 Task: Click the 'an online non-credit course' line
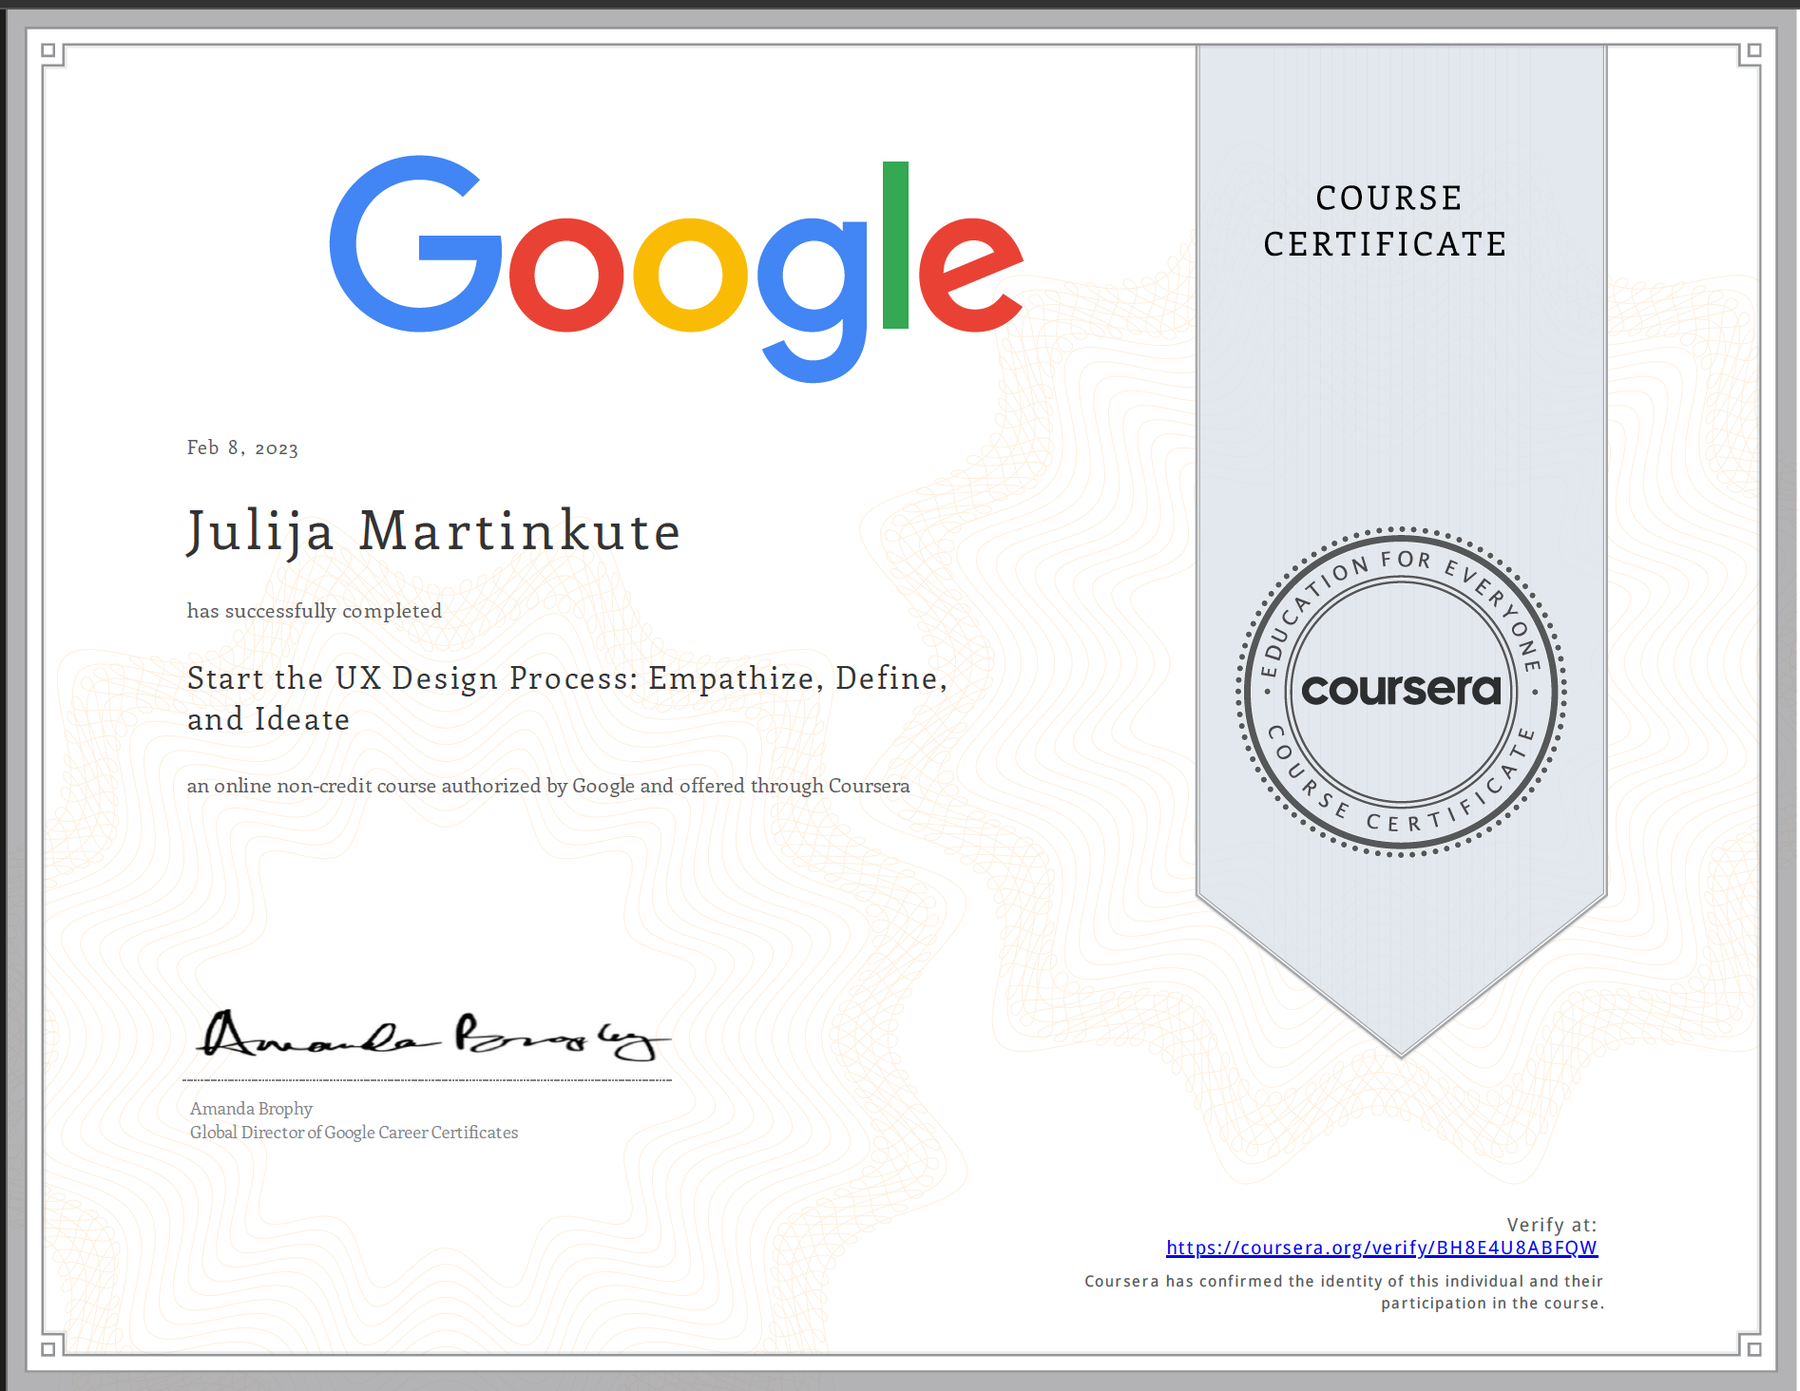(x=548, y=786)
